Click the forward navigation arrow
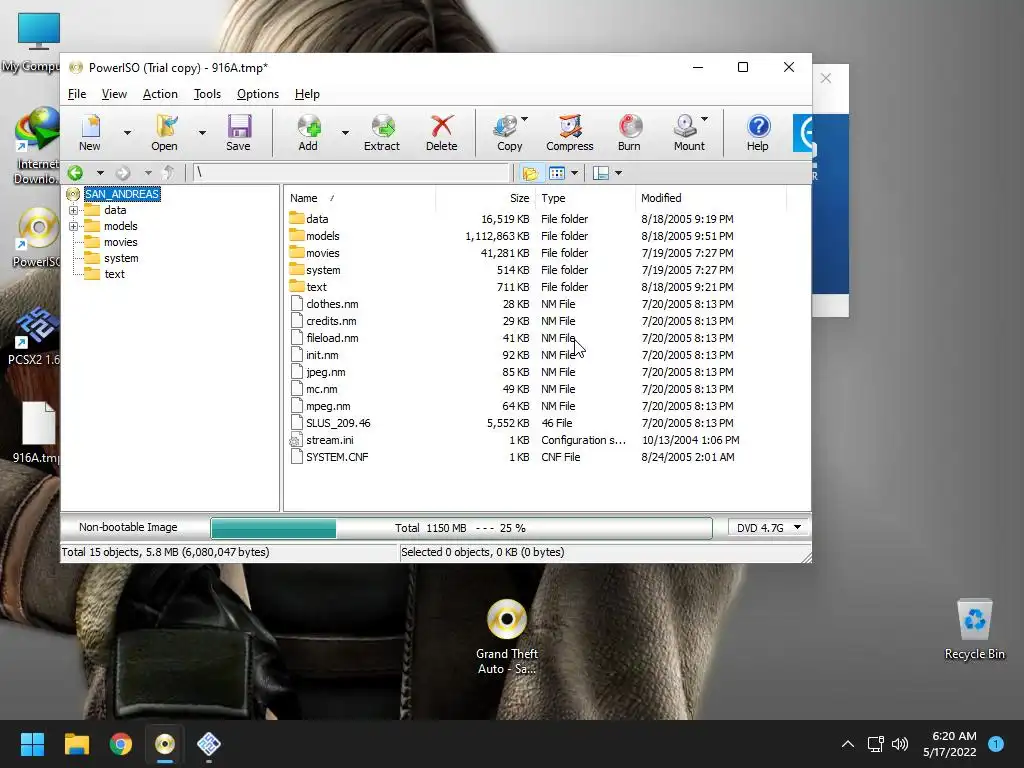Image resolution: width=1024 pixels, height=768 pixels. pyautogui.click(x=123, y=172)
